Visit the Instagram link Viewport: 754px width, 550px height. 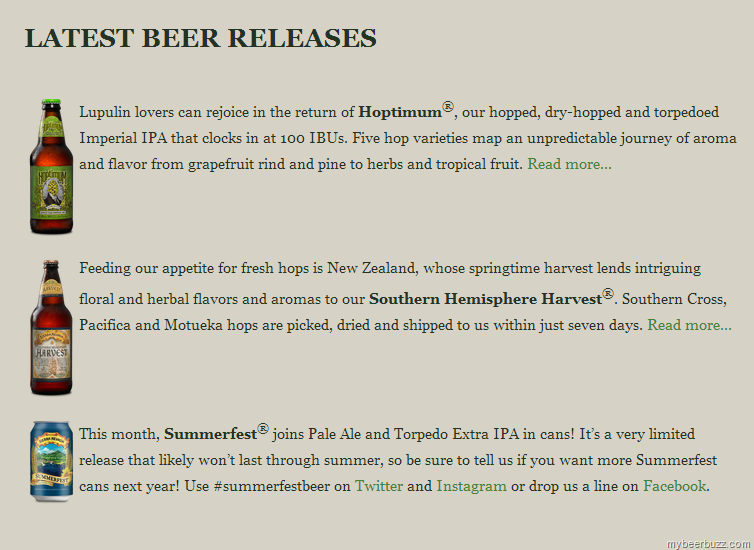click(471, 487)
